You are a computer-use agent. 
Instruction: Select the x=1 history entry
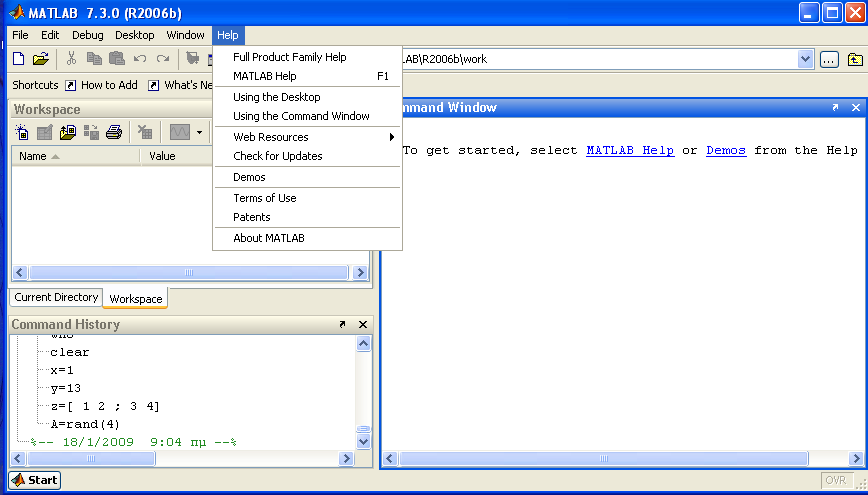point(61,370)
